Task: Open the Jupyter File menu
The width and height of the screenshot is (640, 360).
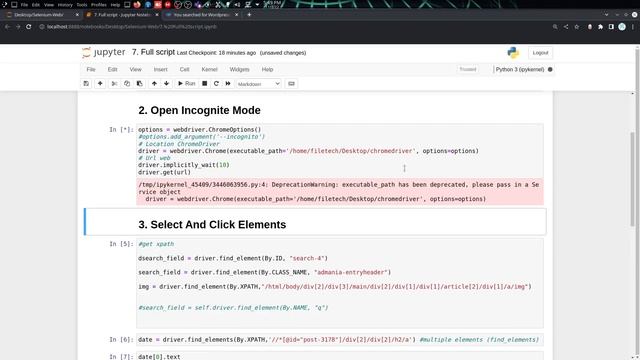Action: pos(91,69)
